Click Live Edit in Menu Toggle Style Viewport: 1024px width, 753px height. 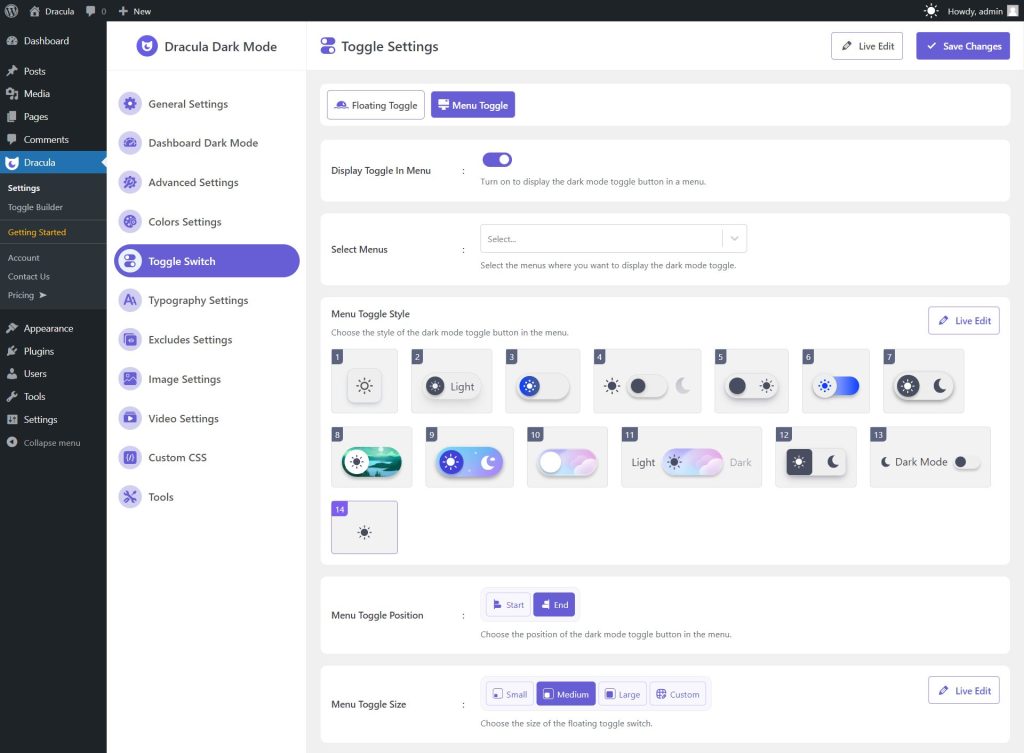click(x=963, y=321)
